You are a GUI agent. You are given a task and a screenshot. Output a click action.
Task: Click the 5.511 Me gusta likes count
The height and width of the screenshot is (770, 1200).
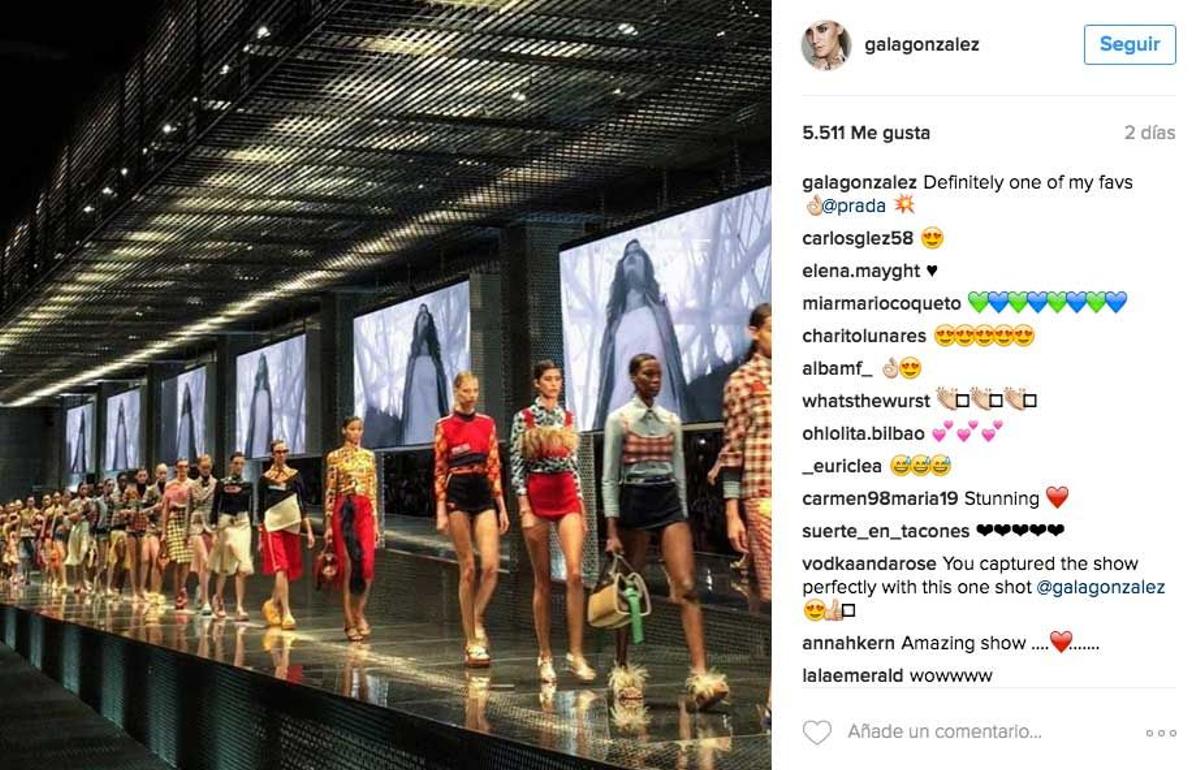click(866, 133)
